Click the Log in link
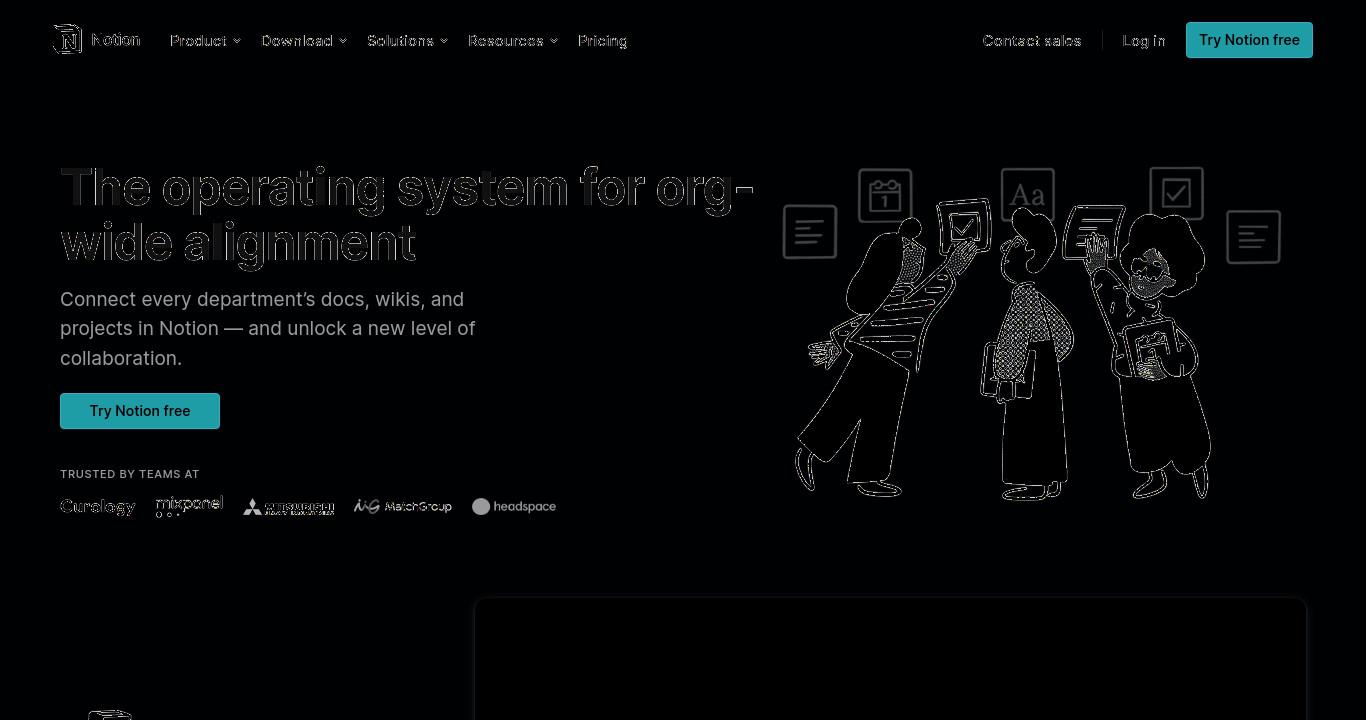Viewport: 1366px width, 720px height. point(1143,40)
